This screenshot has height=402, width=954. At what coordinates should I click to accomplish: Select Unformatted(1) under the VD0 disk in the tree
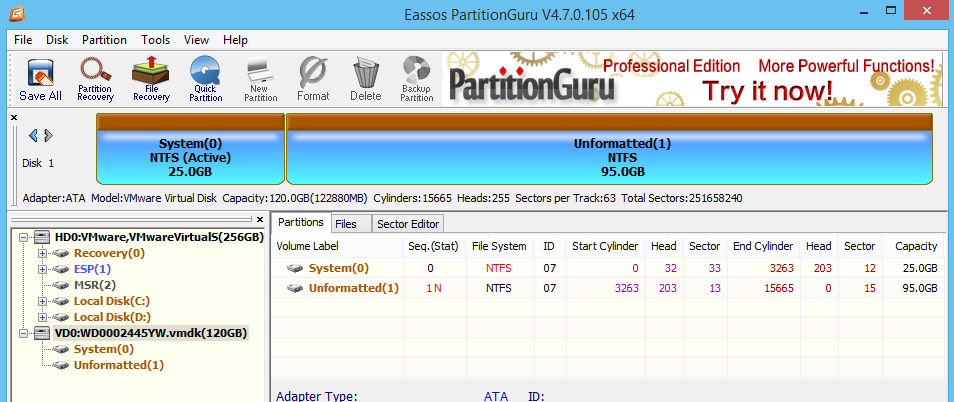[x=119, y=365]
